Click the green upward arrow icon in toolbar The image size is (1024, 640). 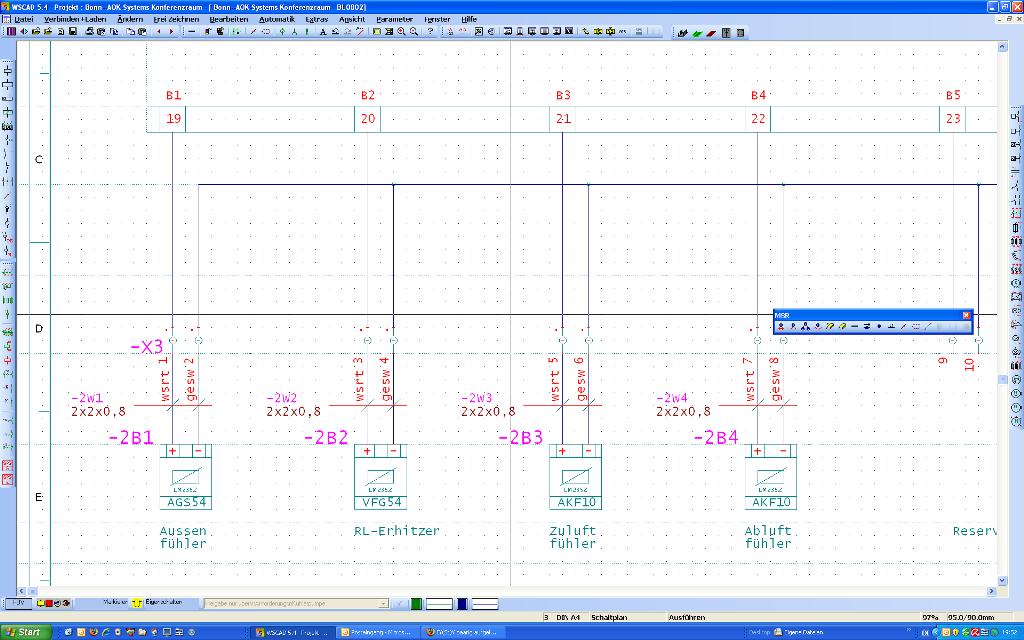coord(282,31)
